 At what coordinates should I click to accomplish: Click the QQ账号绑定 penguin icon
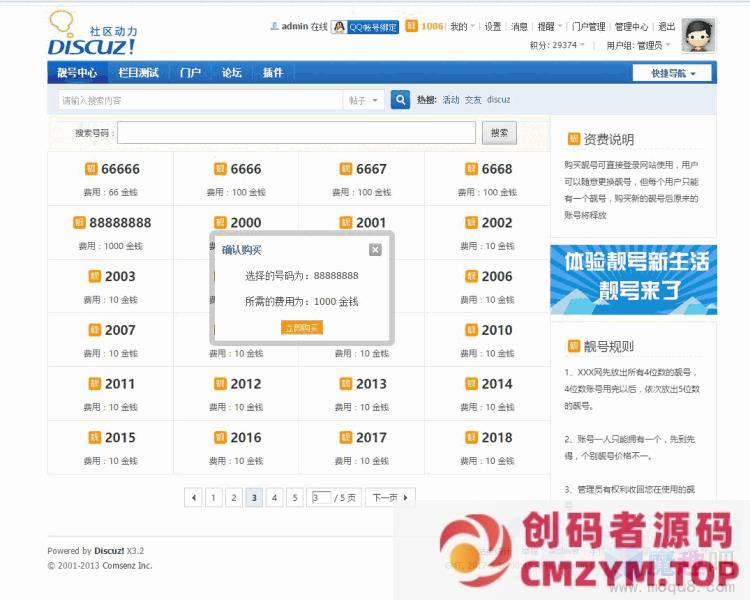(x=340, y=27)
